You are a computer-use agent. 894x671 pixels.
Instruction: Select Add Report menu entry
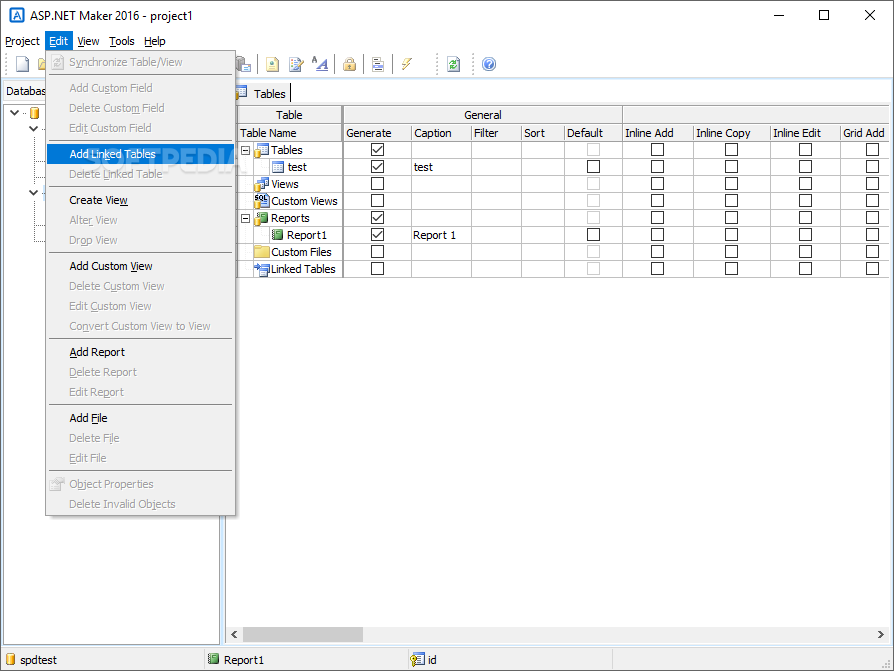click(x=141, y=352)
